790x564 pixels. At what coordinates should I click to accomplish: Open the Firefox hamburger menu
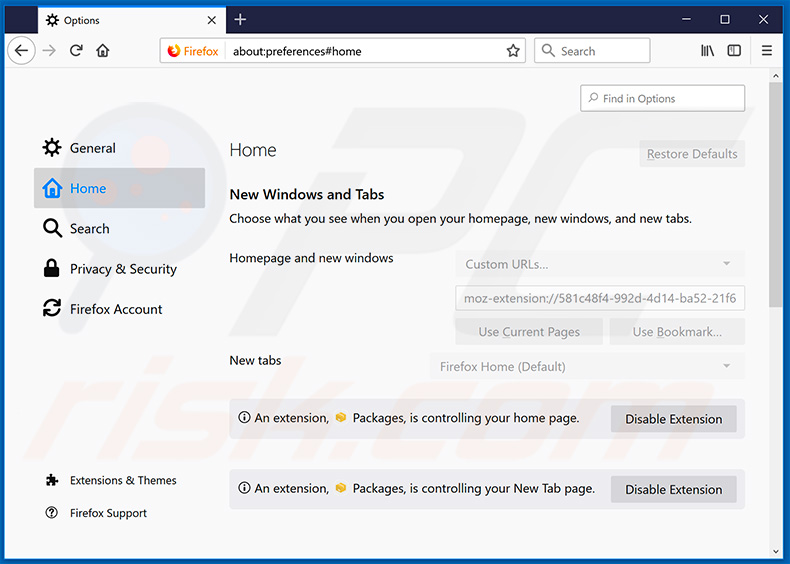tap(766, 50)
